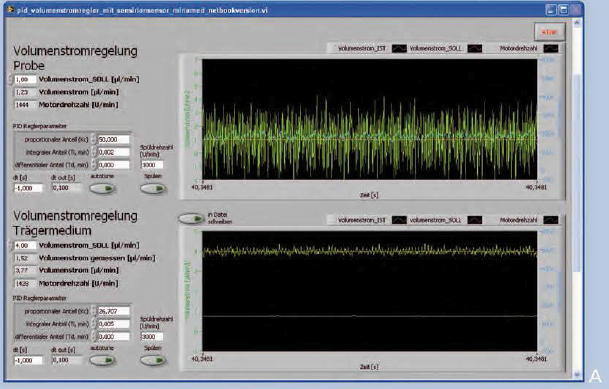Click stepper for Trägermedium proportionaler Anteil
This screenshot has width=609, height=389.
(94, 311)
